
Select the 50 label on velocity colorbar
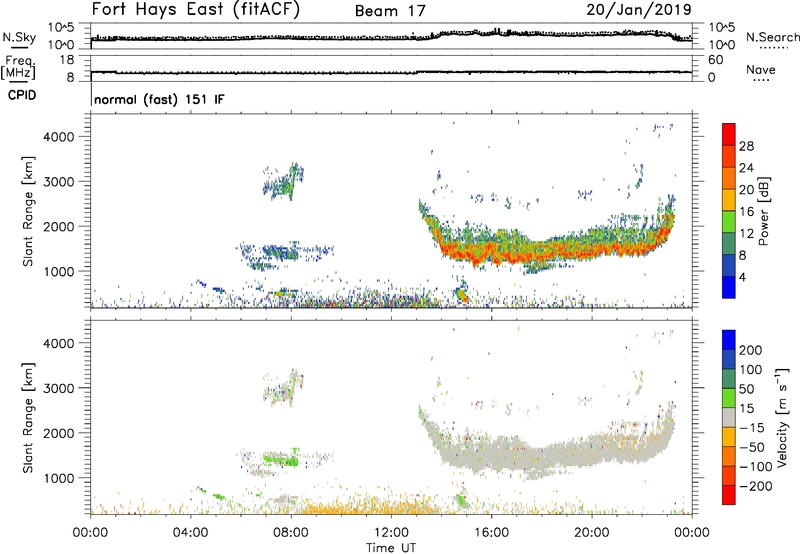[747, 389]
